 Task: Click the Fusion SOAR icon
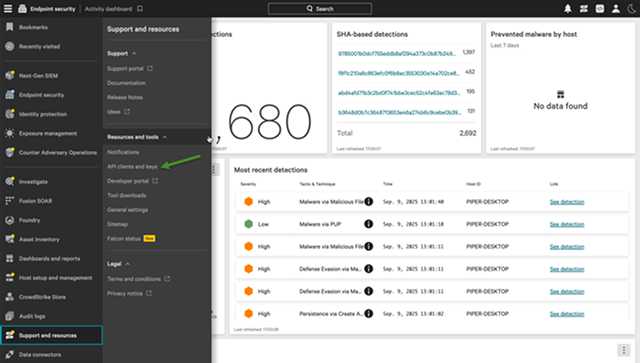click(x=9, y=200)
